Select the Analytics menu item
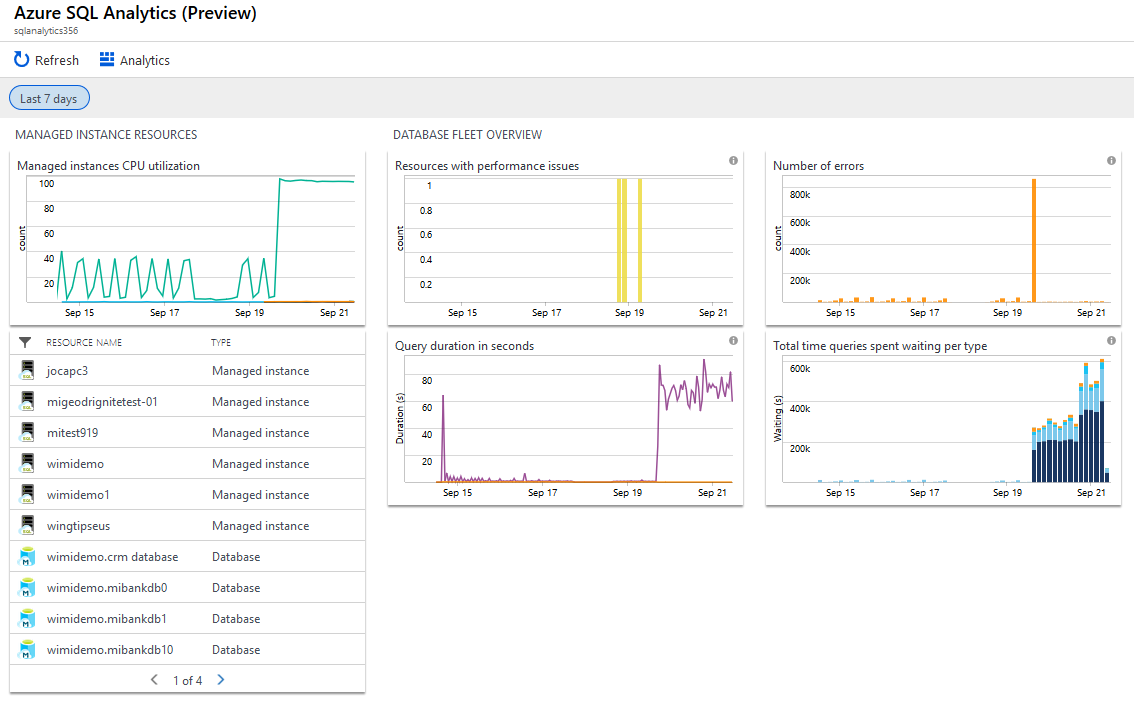This screenshot has height=704, width=1134. click(x=133, y=59)
